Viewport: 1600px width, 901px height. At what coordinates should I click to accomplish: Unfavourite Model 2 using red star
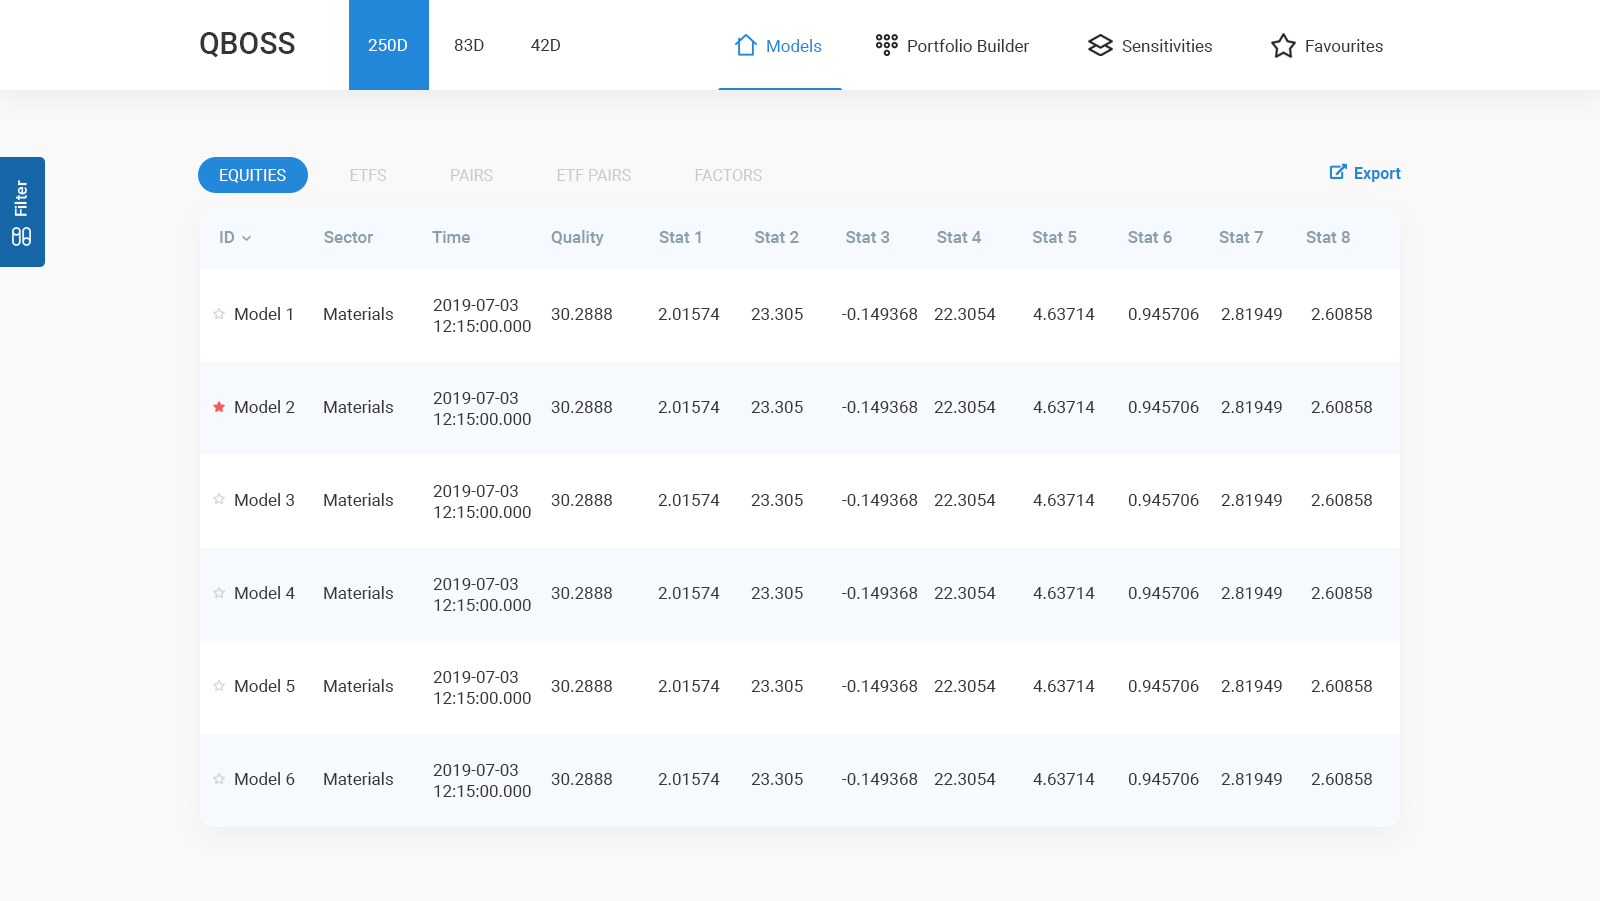click(219, 407)
